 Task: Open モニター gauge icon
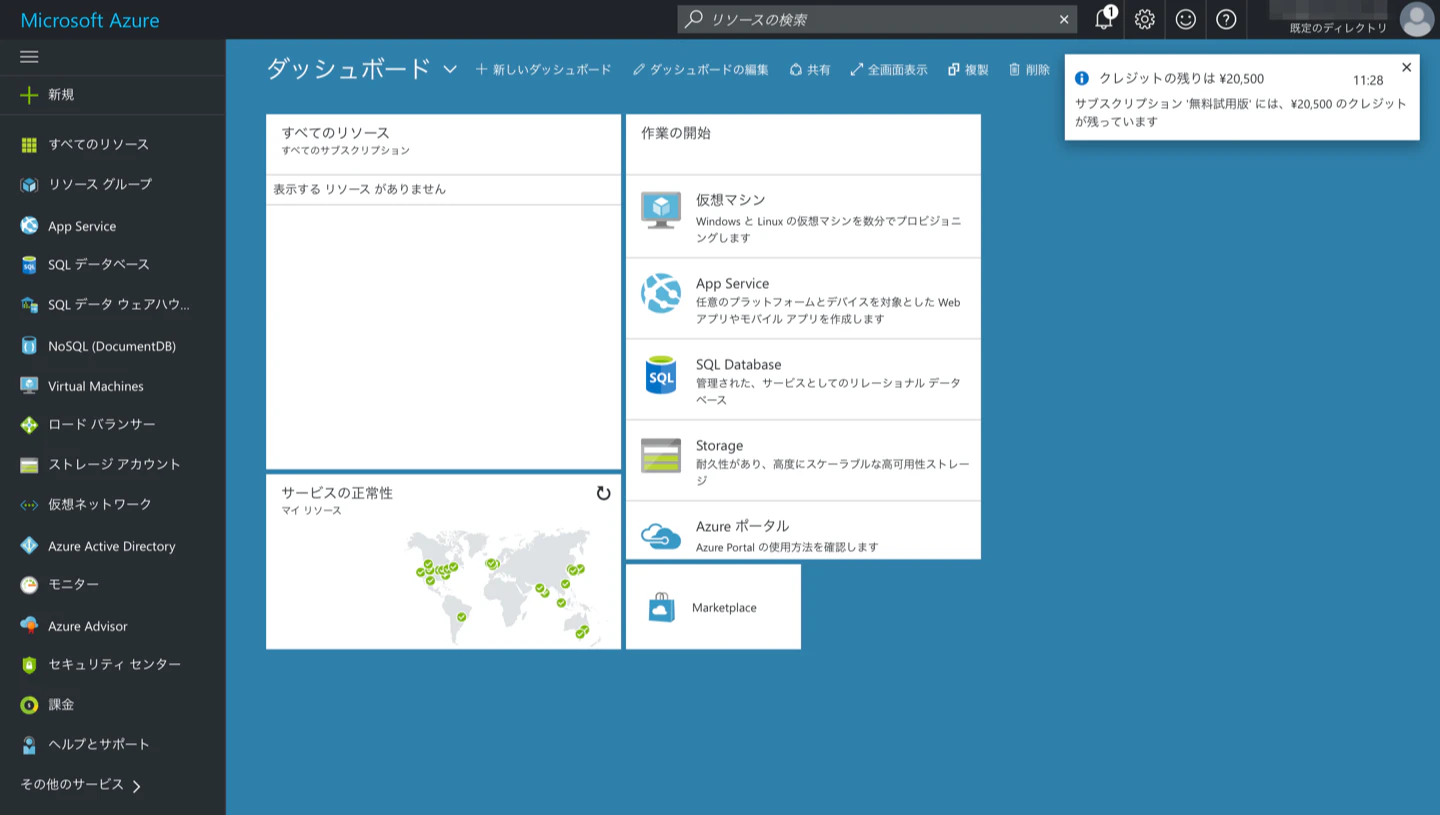[29, 585]
